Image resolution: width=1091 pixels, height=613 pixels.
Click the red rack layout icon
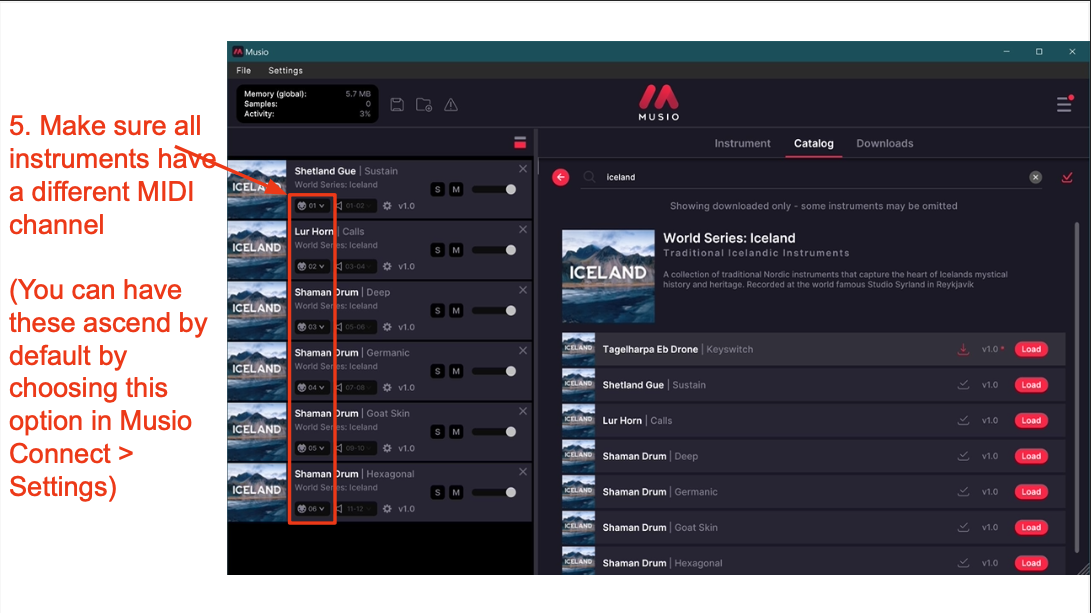[520, 143]
